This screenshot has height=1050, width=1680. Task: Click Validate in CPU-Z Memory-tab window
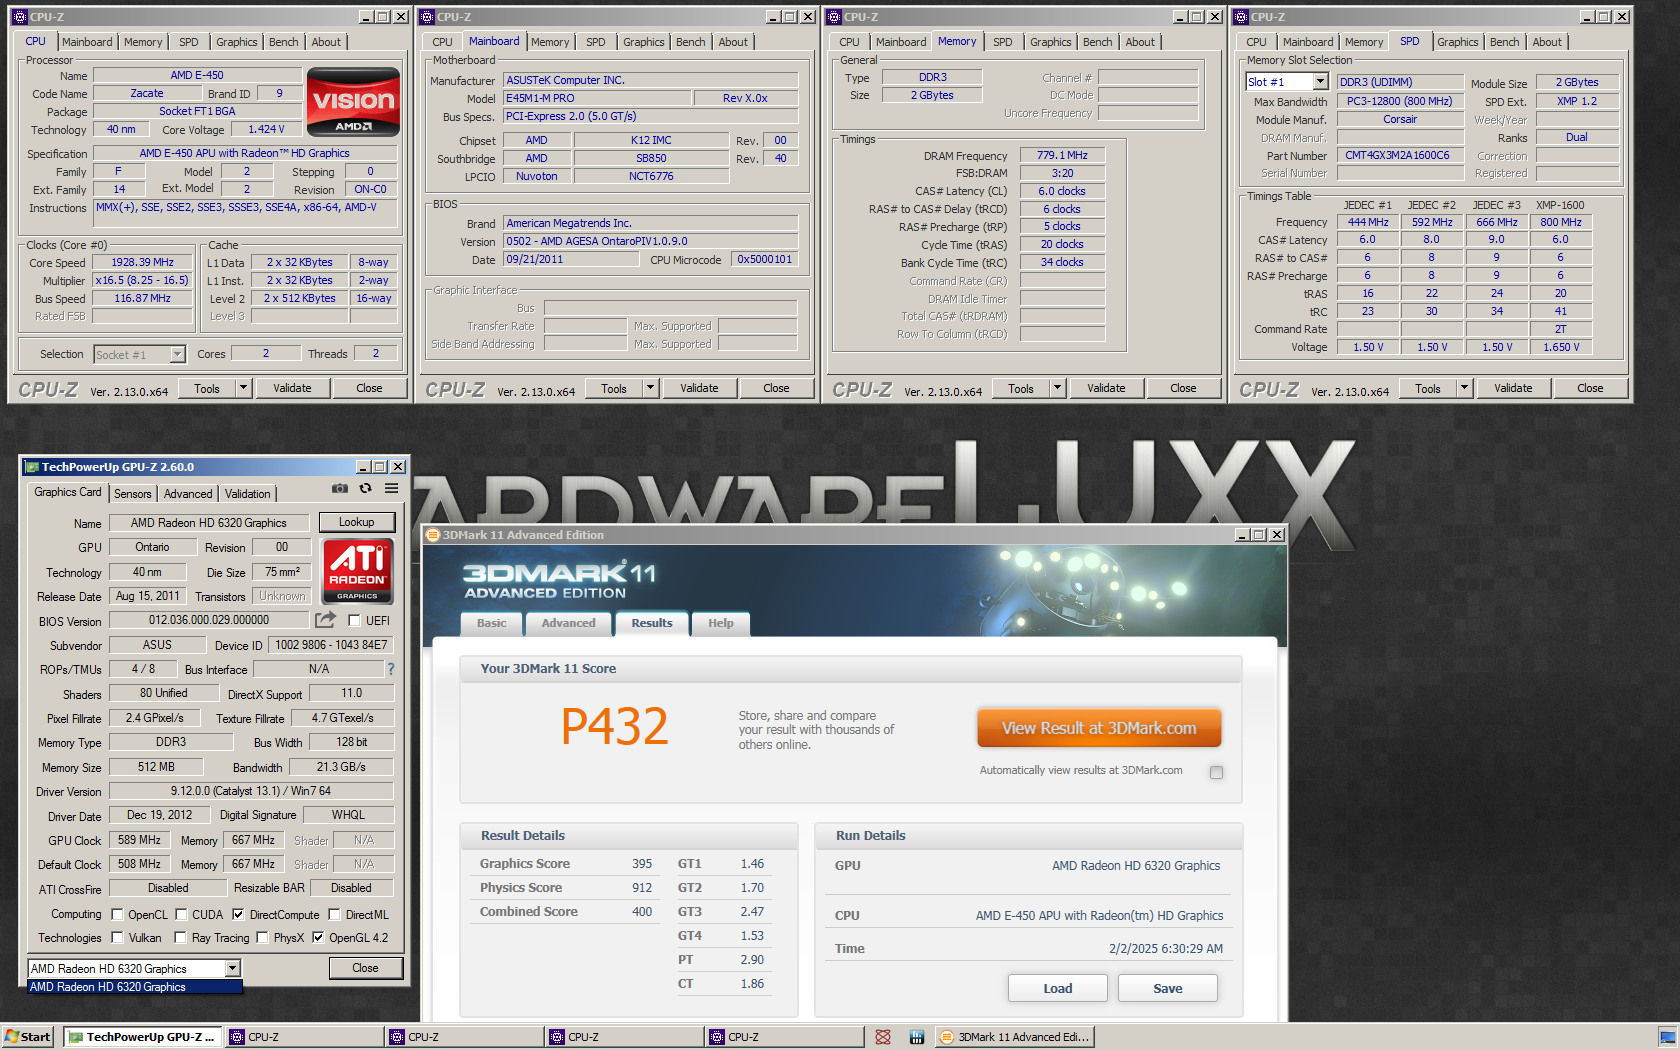(1106, 388)
